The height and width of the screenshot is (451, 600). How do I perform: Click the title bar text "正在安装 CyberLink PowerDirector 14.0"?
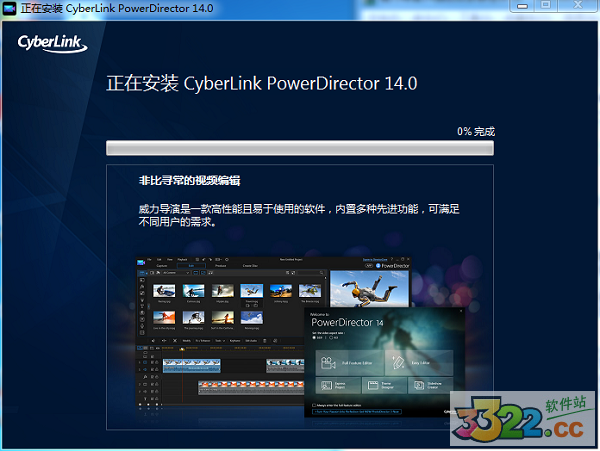point(117,8)
